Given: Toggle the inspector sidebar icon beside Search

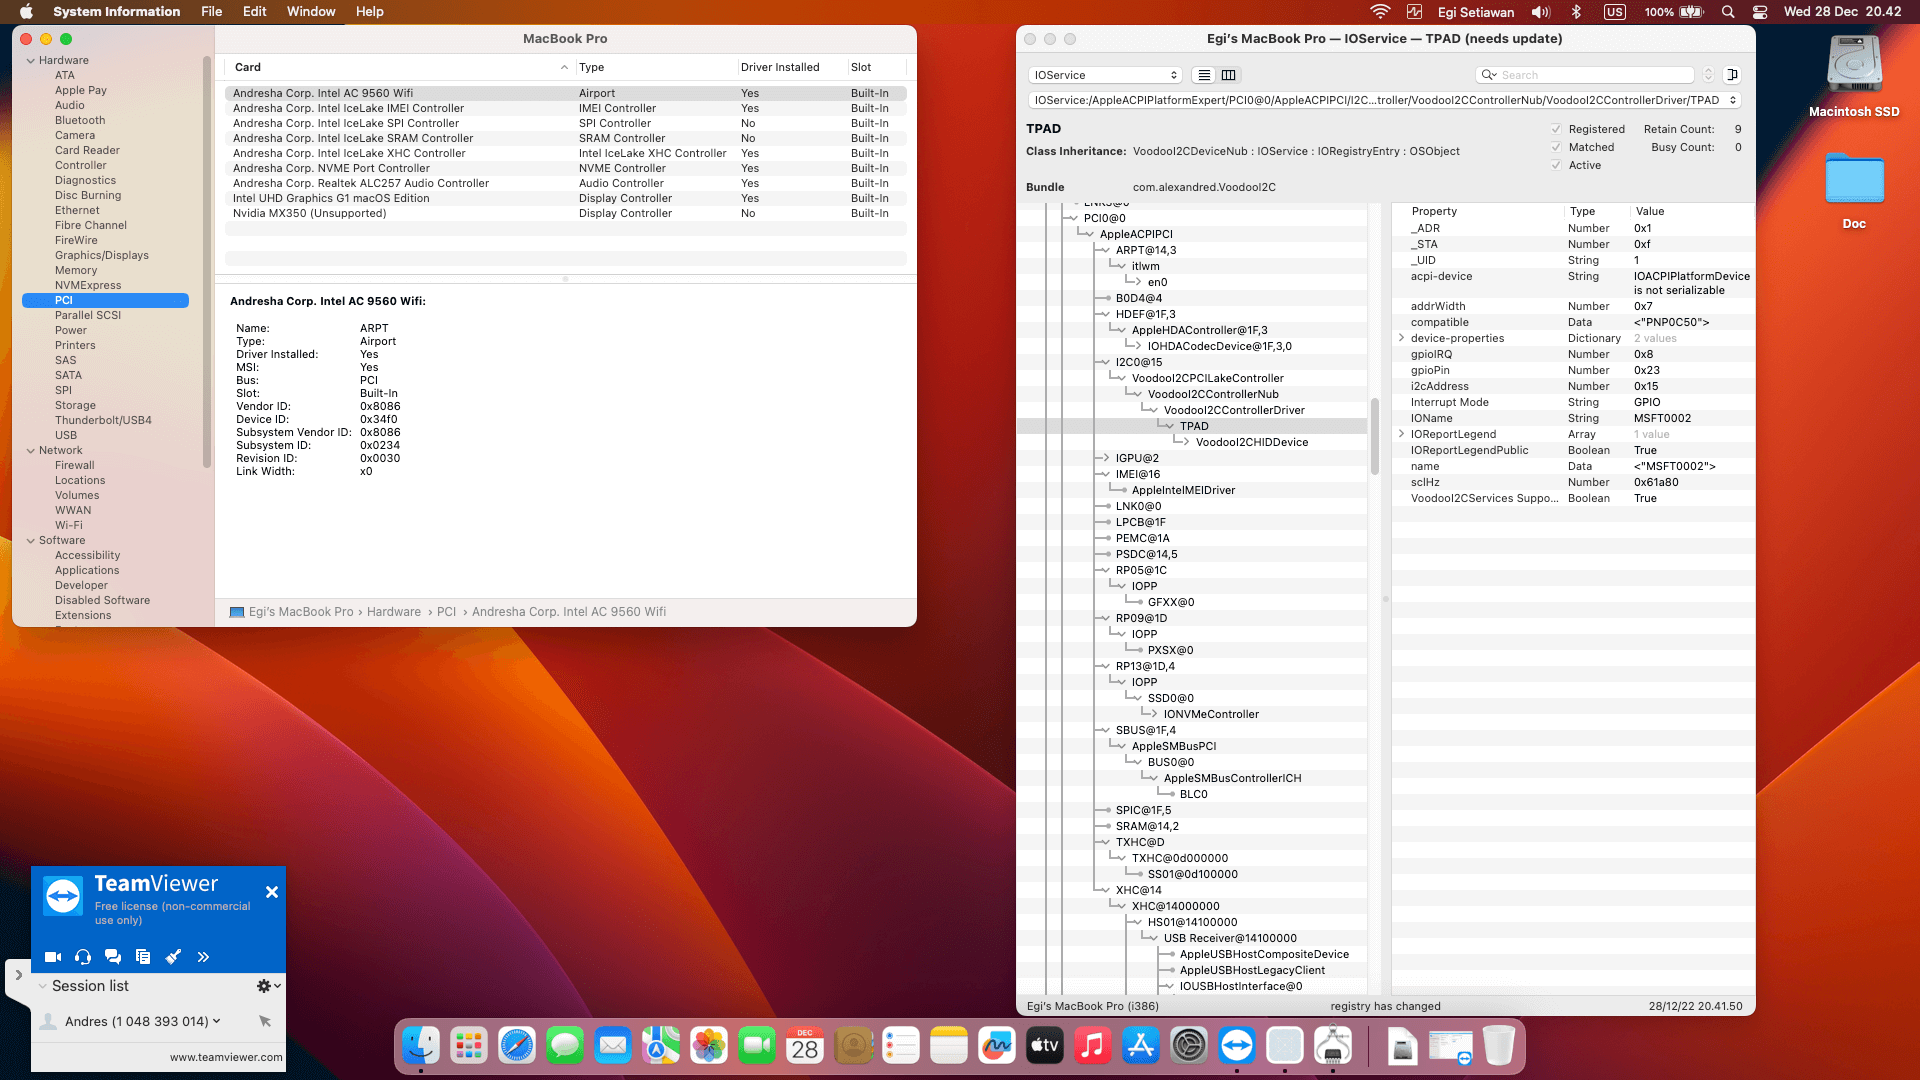Looking at the screenshot, I should [1733, 75].
